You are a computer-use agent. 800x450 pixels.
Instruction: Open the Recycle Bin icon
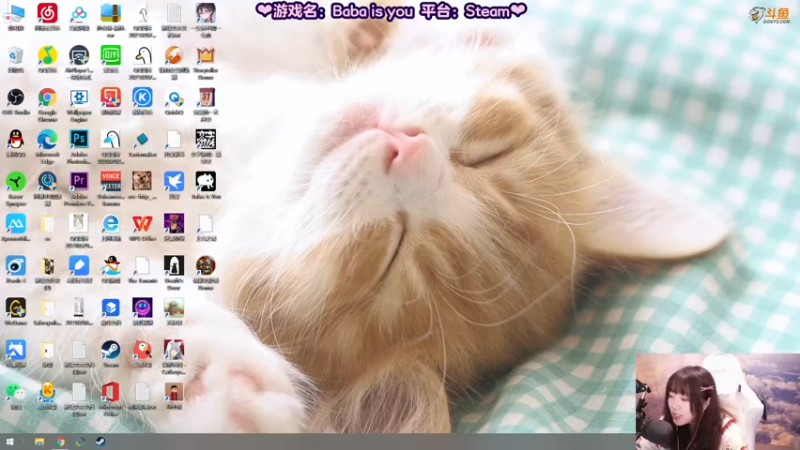16,56
